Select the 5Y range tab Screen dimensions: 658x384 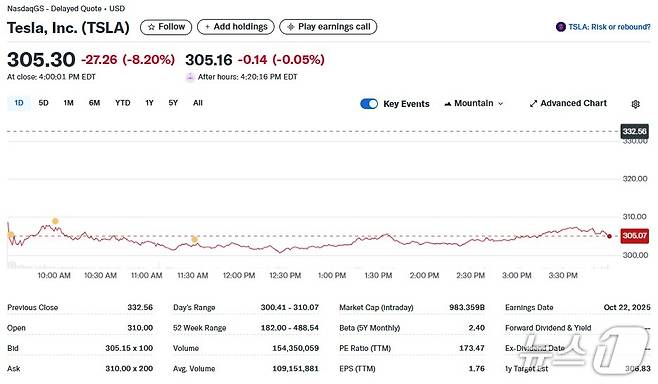[x=173, y=103]
